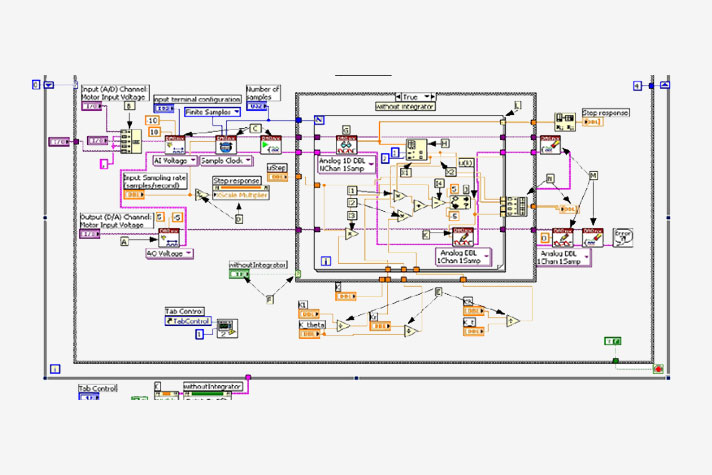
Task: Click the DAQmx Create Channel AI Voltage node
Action: [175, 145]
